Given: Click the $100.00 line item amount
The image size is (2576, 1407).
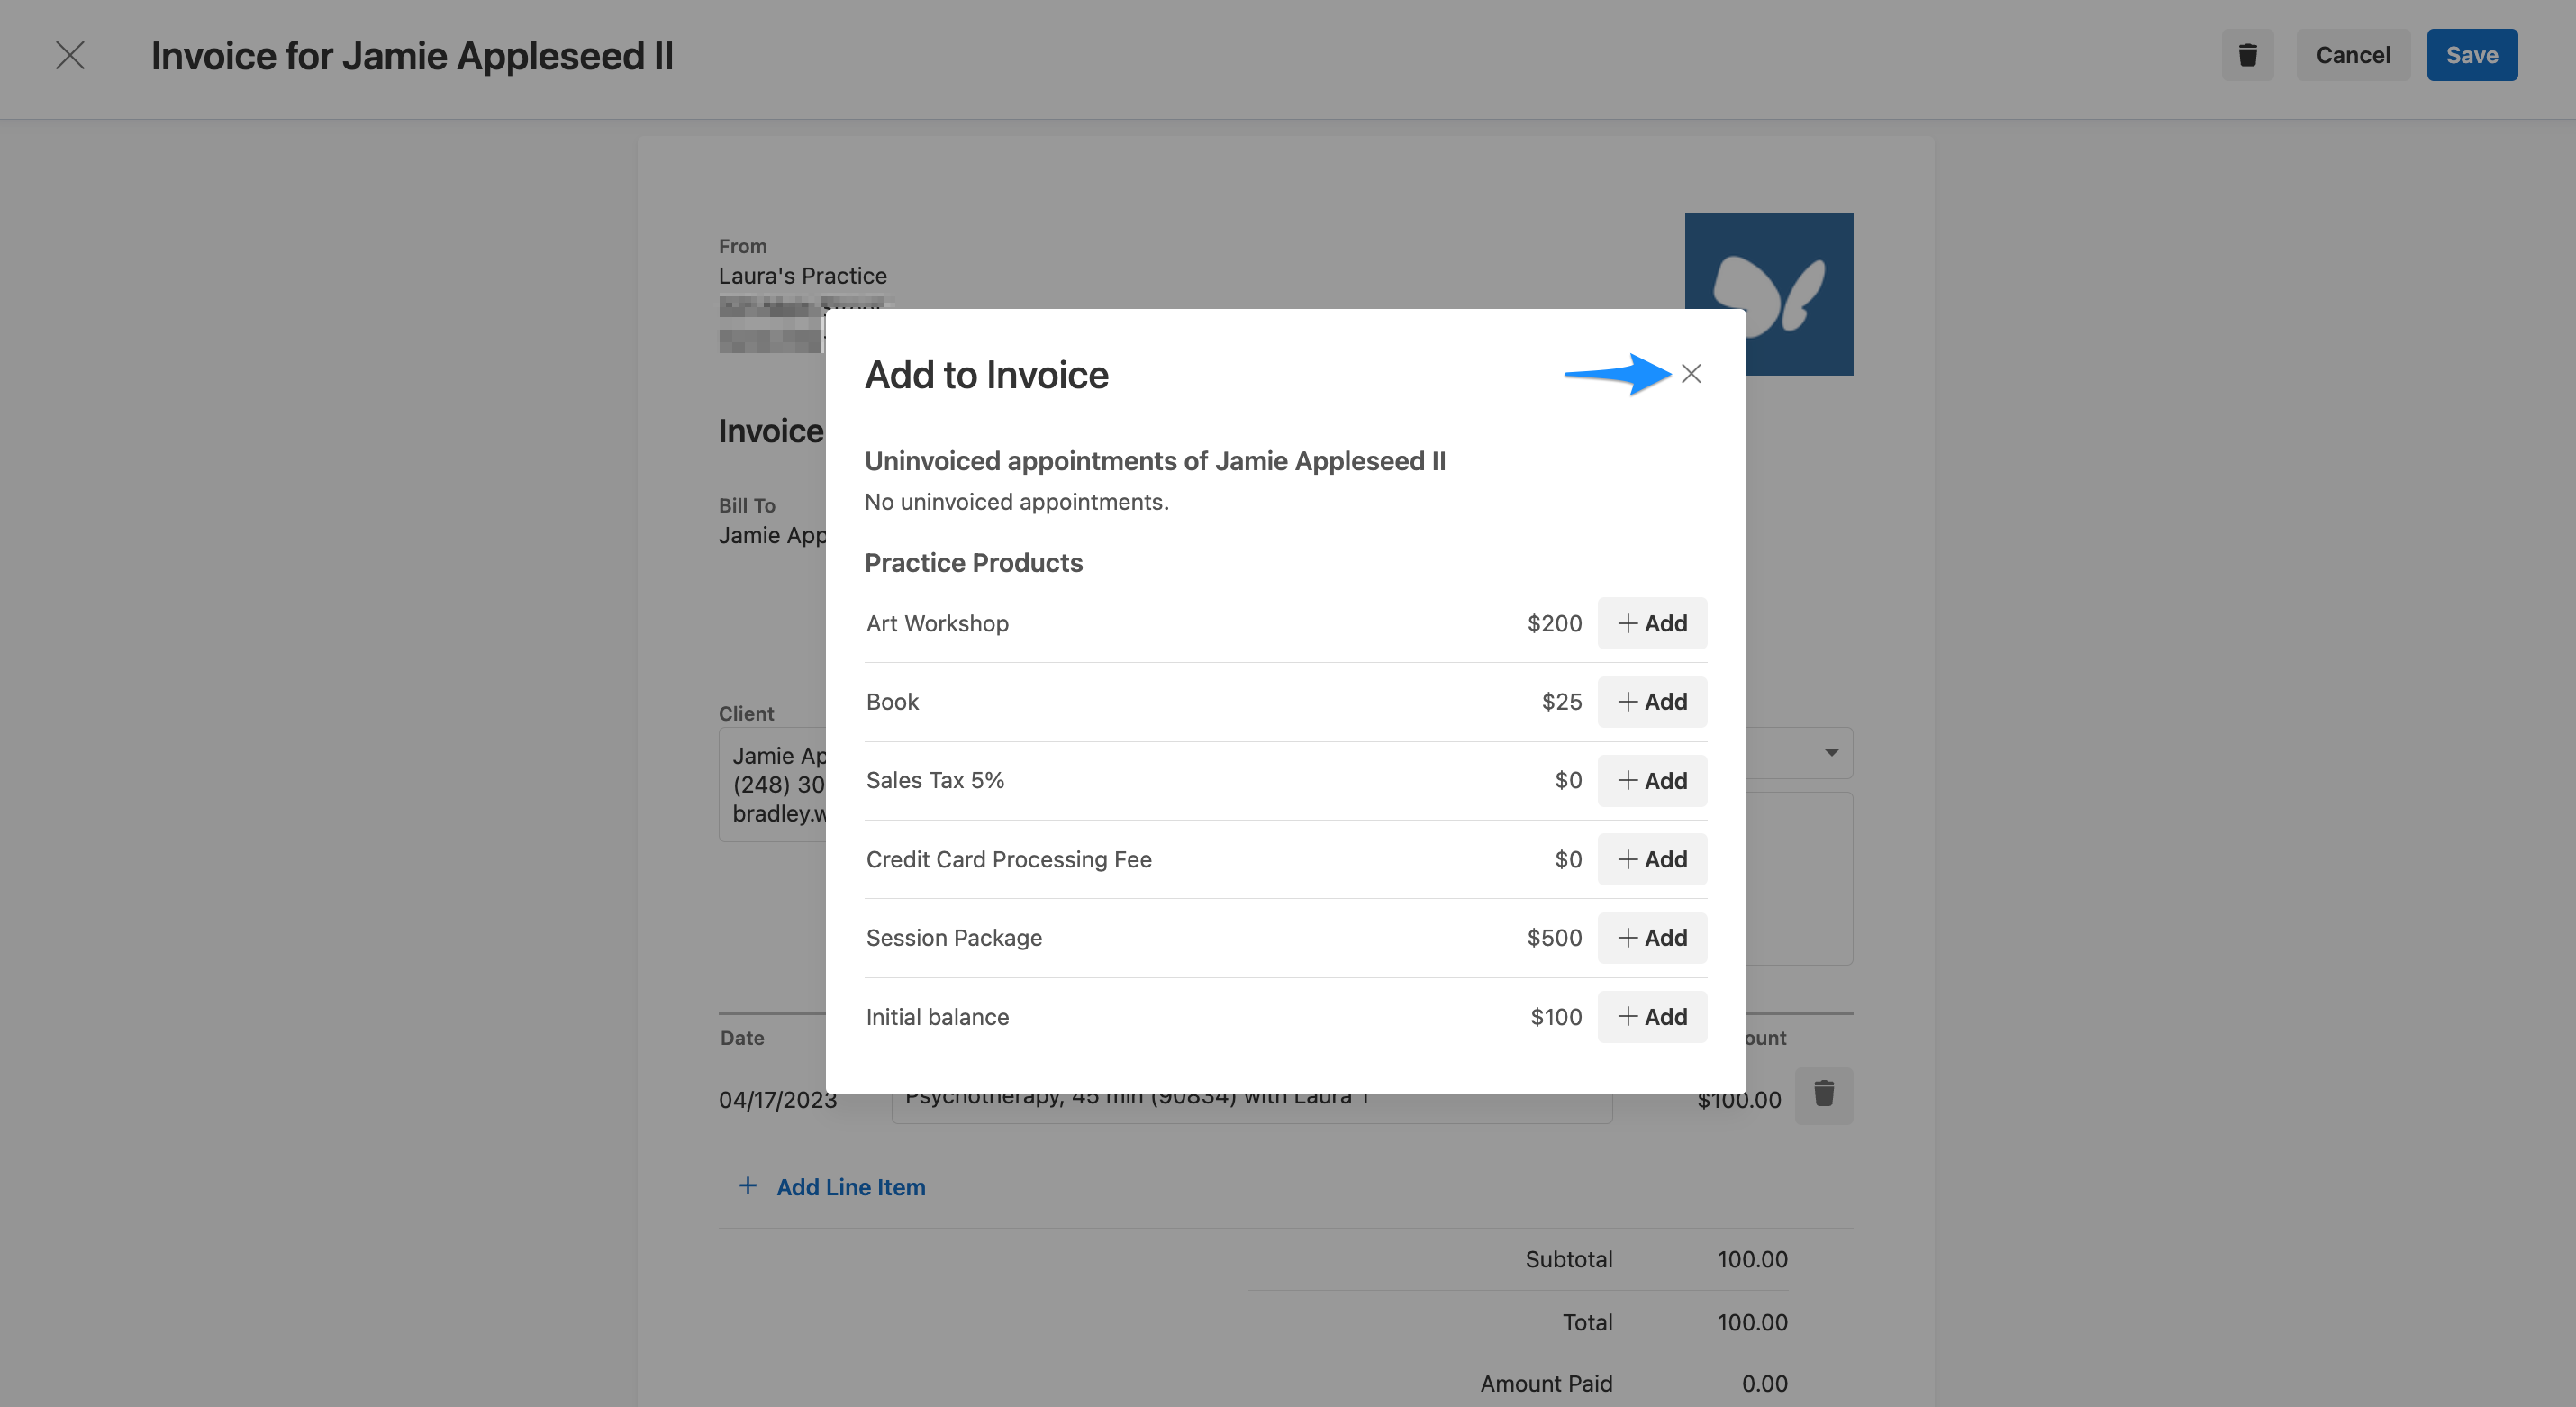Looking at the screenshot, I should pyautogui.click(x=1740, y=1099).
